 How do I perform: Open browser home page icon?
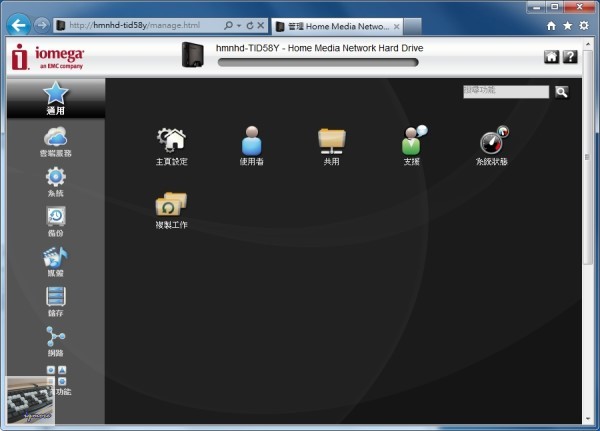(x=551, y=26)
